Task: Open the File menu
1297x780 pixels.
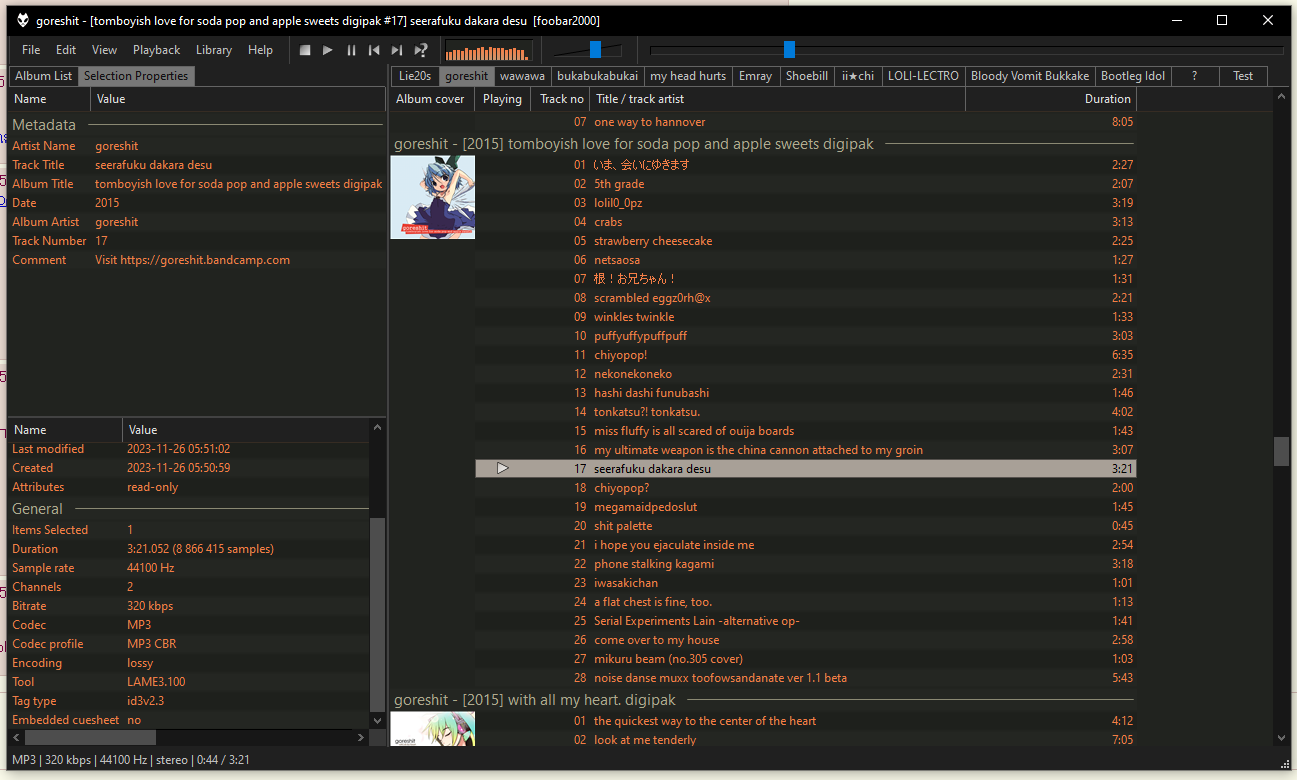Action: pos(31,50)
